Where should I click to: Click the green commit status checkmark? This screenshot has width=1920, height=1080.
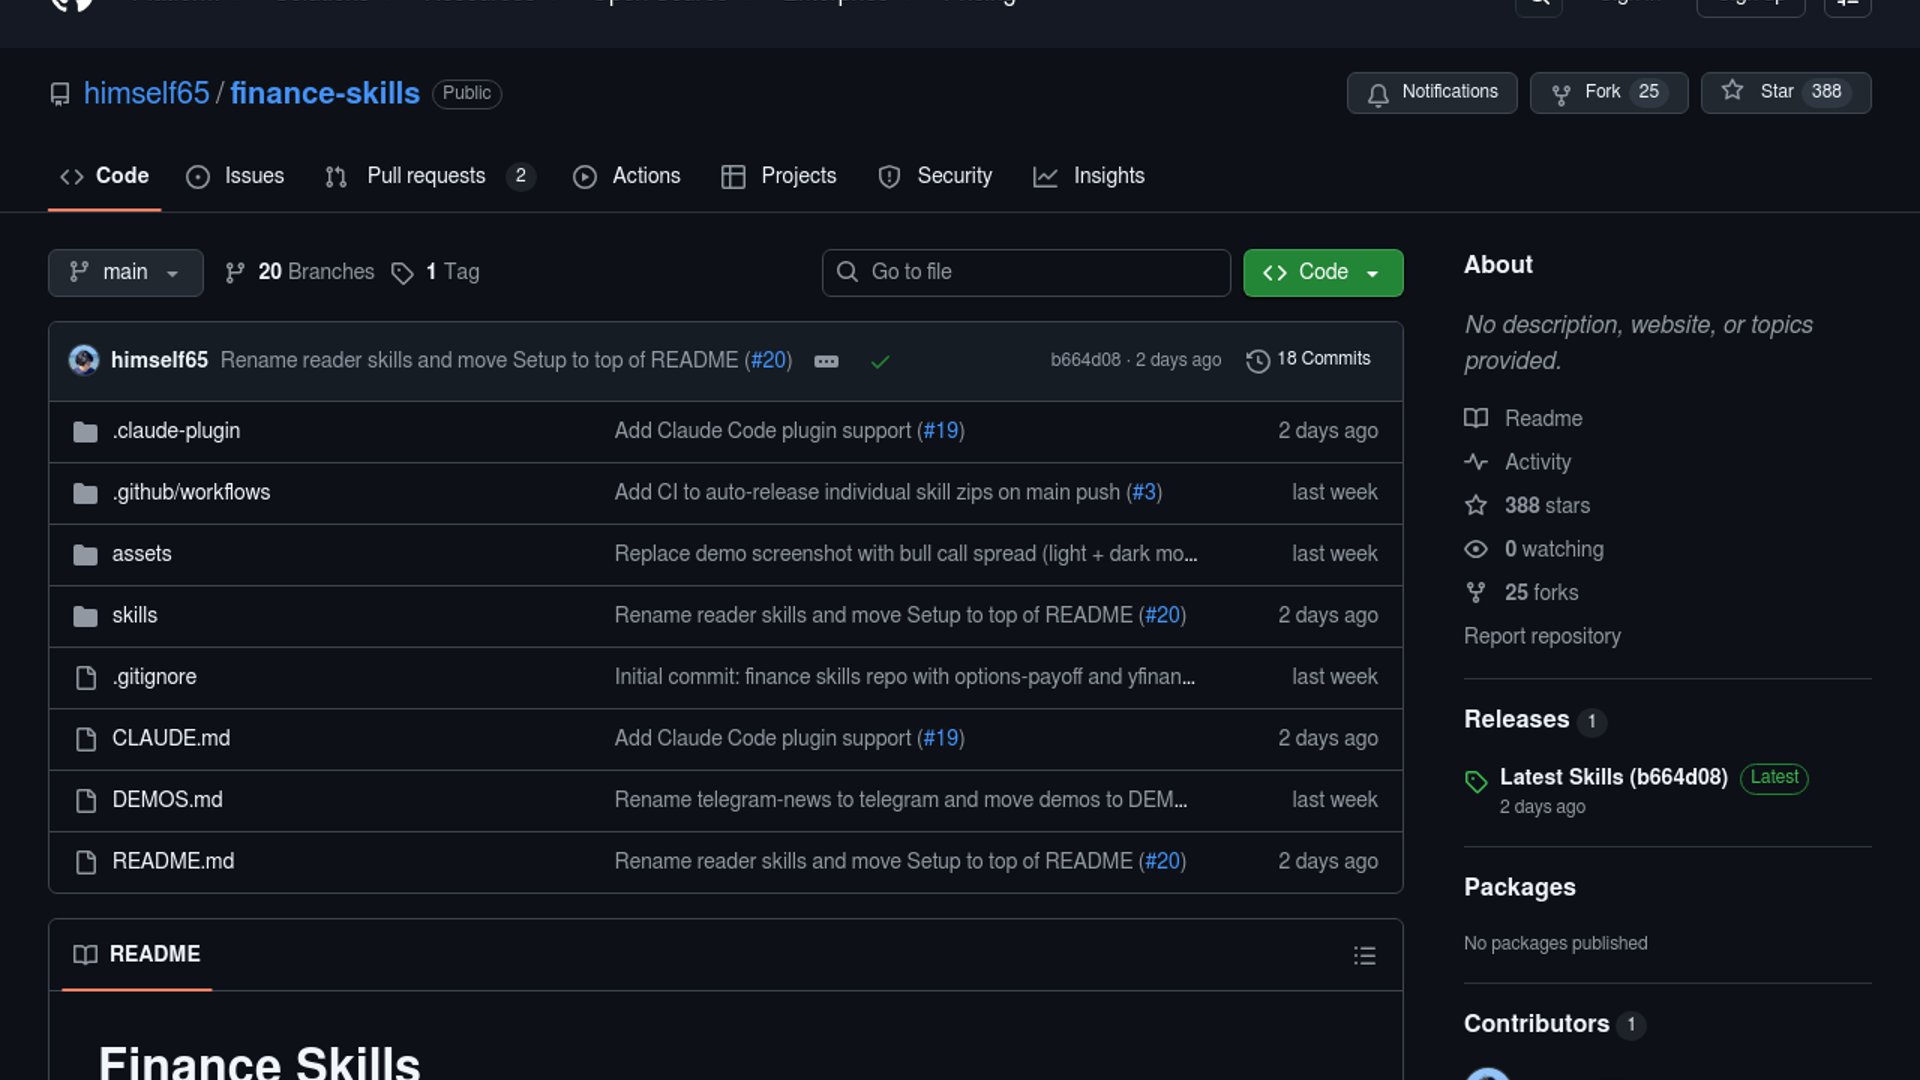click(880, 361)
